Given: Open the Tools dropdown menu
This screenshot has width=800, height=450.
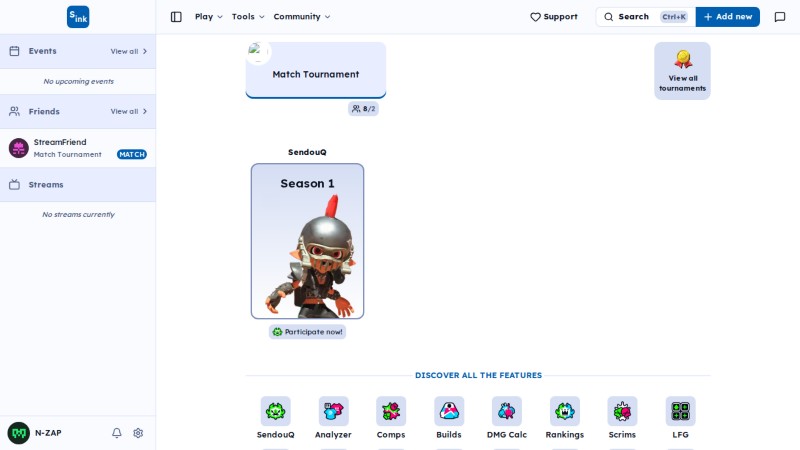Looking at the screenshot, I should pos(248,17).
